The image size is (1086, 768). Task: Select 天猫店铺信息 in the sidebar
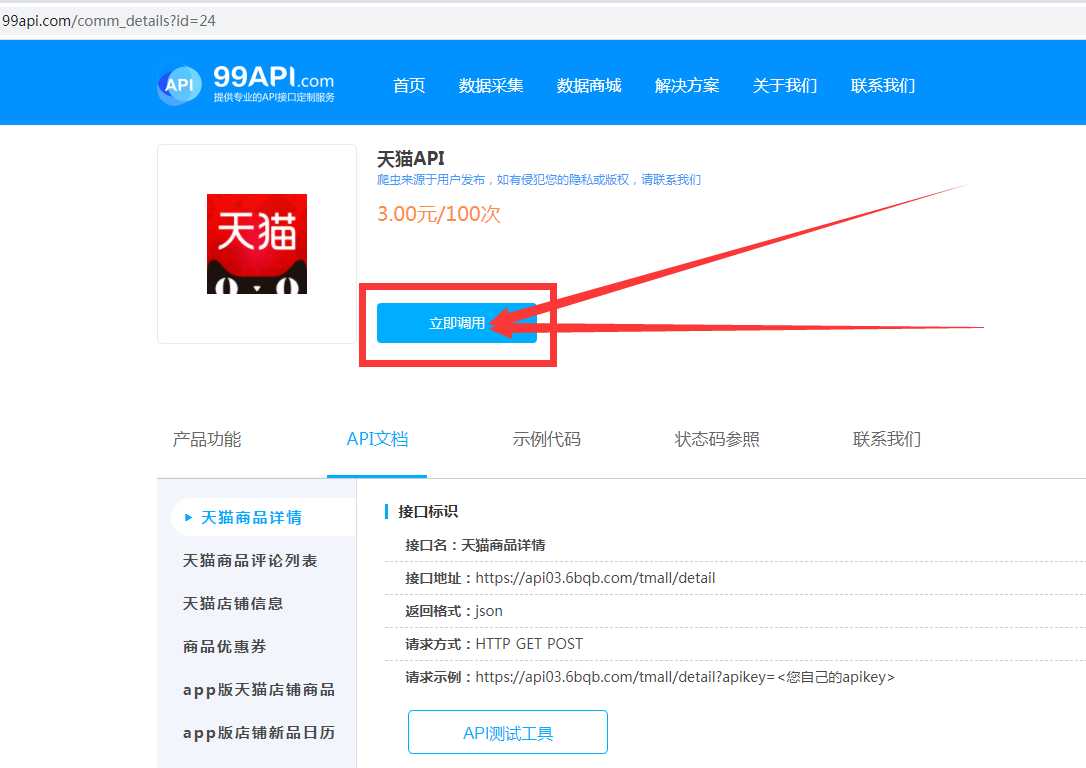(233, 603)
